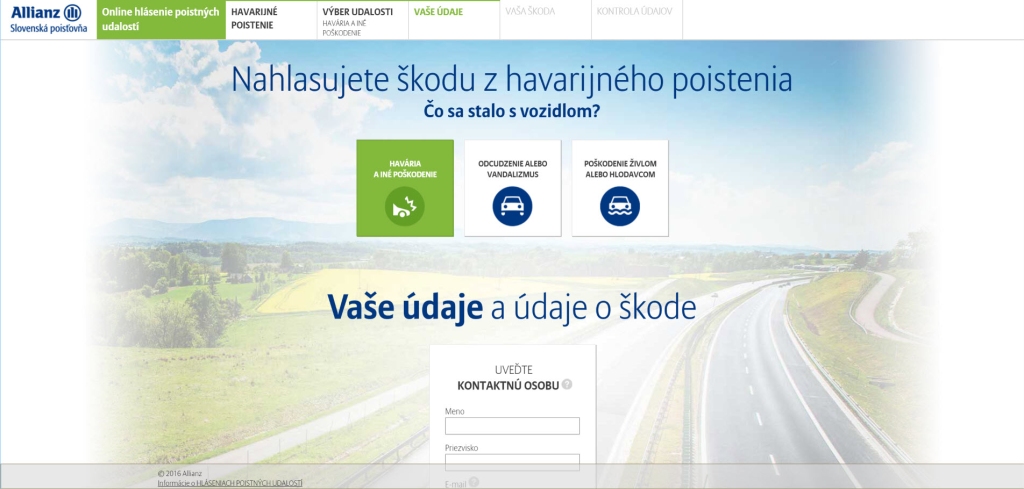The image size is (1024, 489).
Task: Click the Allianz Slovenská poisťovňa logo
Action: click(48, 19)
